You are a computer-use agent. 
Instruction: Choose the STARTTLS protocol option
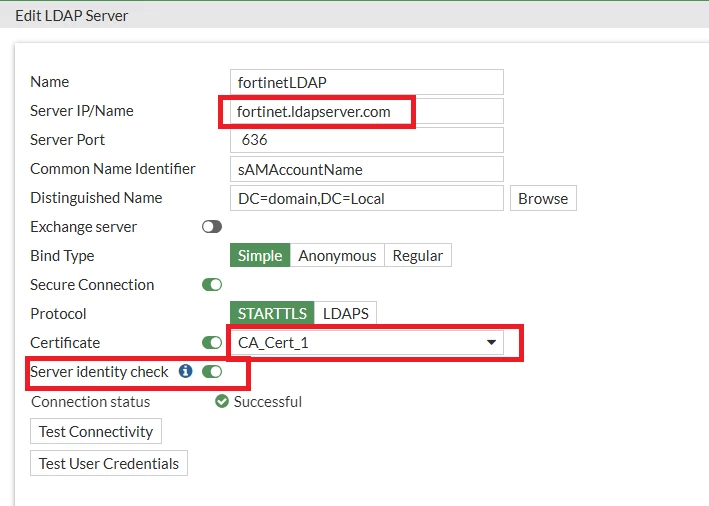pos(272,313)
